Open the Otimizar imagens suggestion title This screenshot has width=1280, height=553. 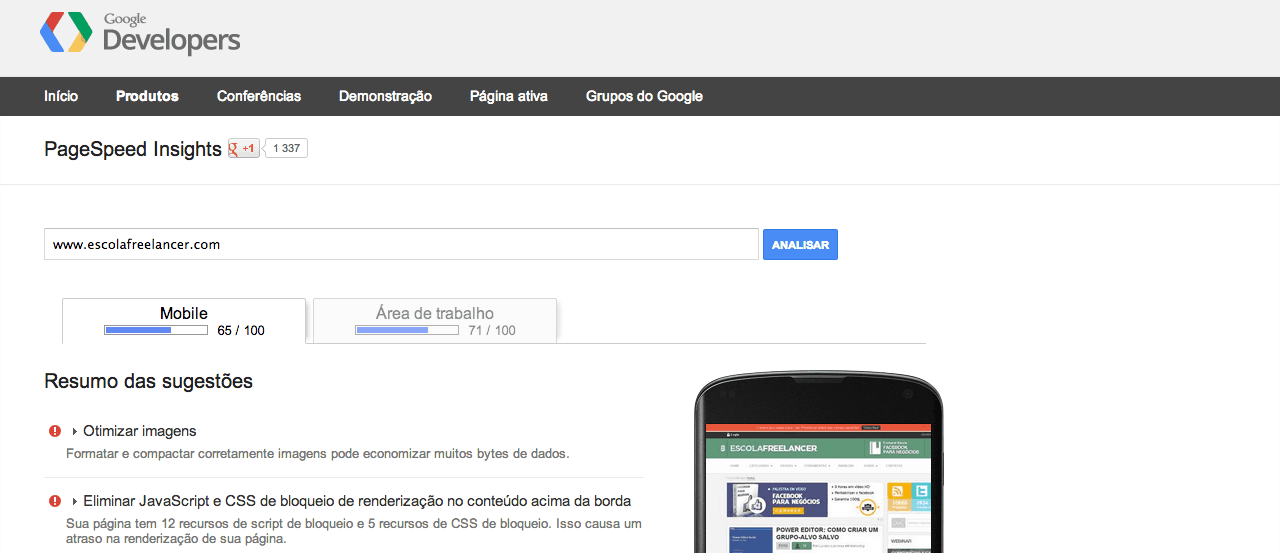140,431
